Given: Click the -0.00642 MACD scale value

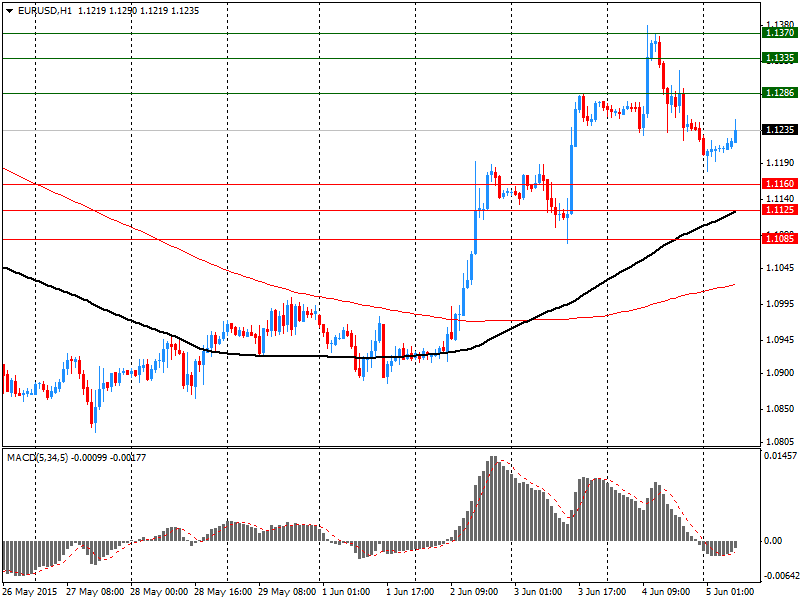Looking at the screenshot, I should [781, 576].
